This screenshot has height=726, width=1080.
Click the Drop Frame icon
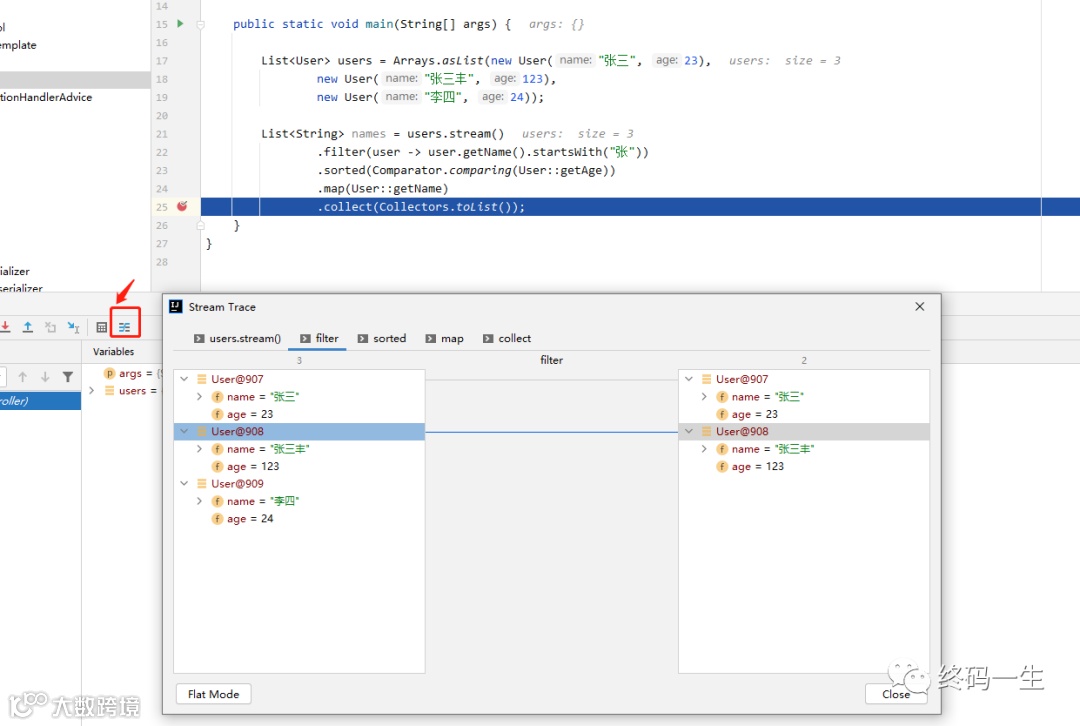[x=50, y=327]
